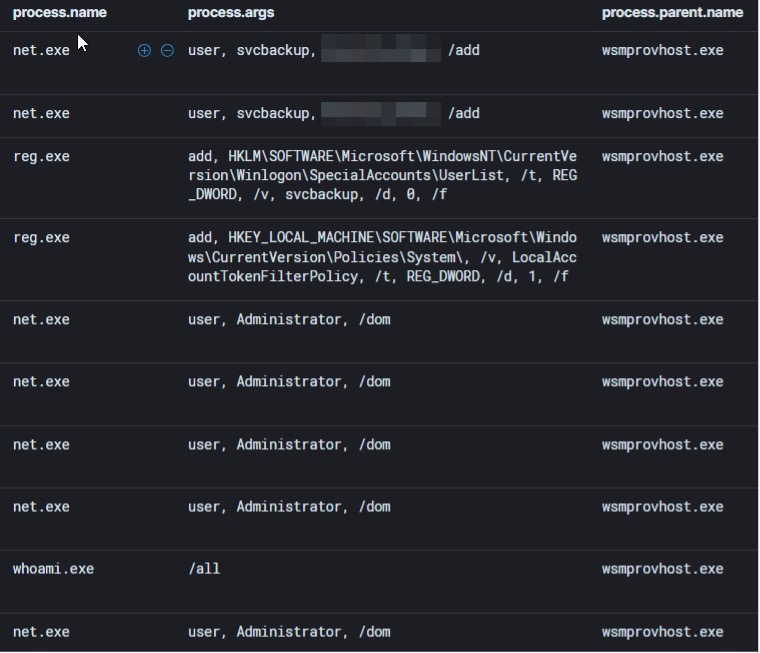This screenshot has height=653, width=760.
Task: Click the LocalAccountTokenFilterPolicy registry arguments cell
Action: [382, 257]
